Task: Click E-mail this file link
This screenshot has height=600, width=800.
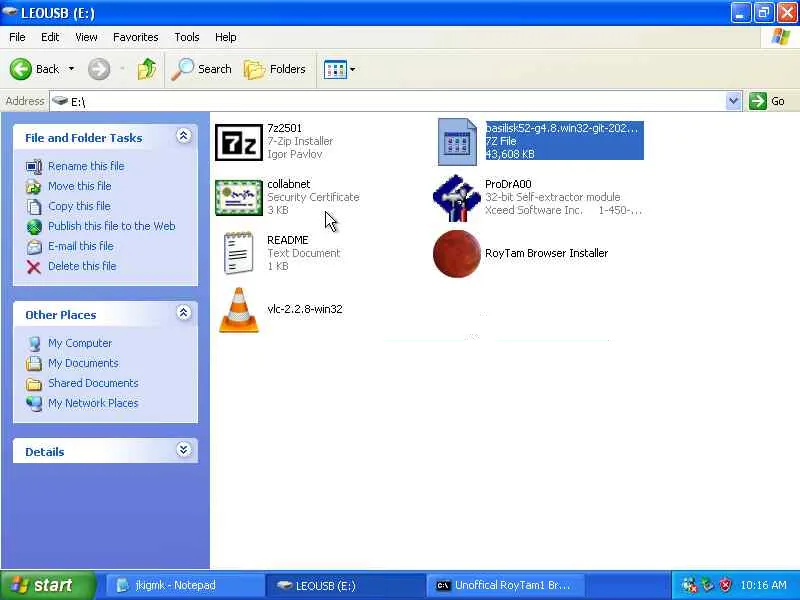Action: click(81, 246)
